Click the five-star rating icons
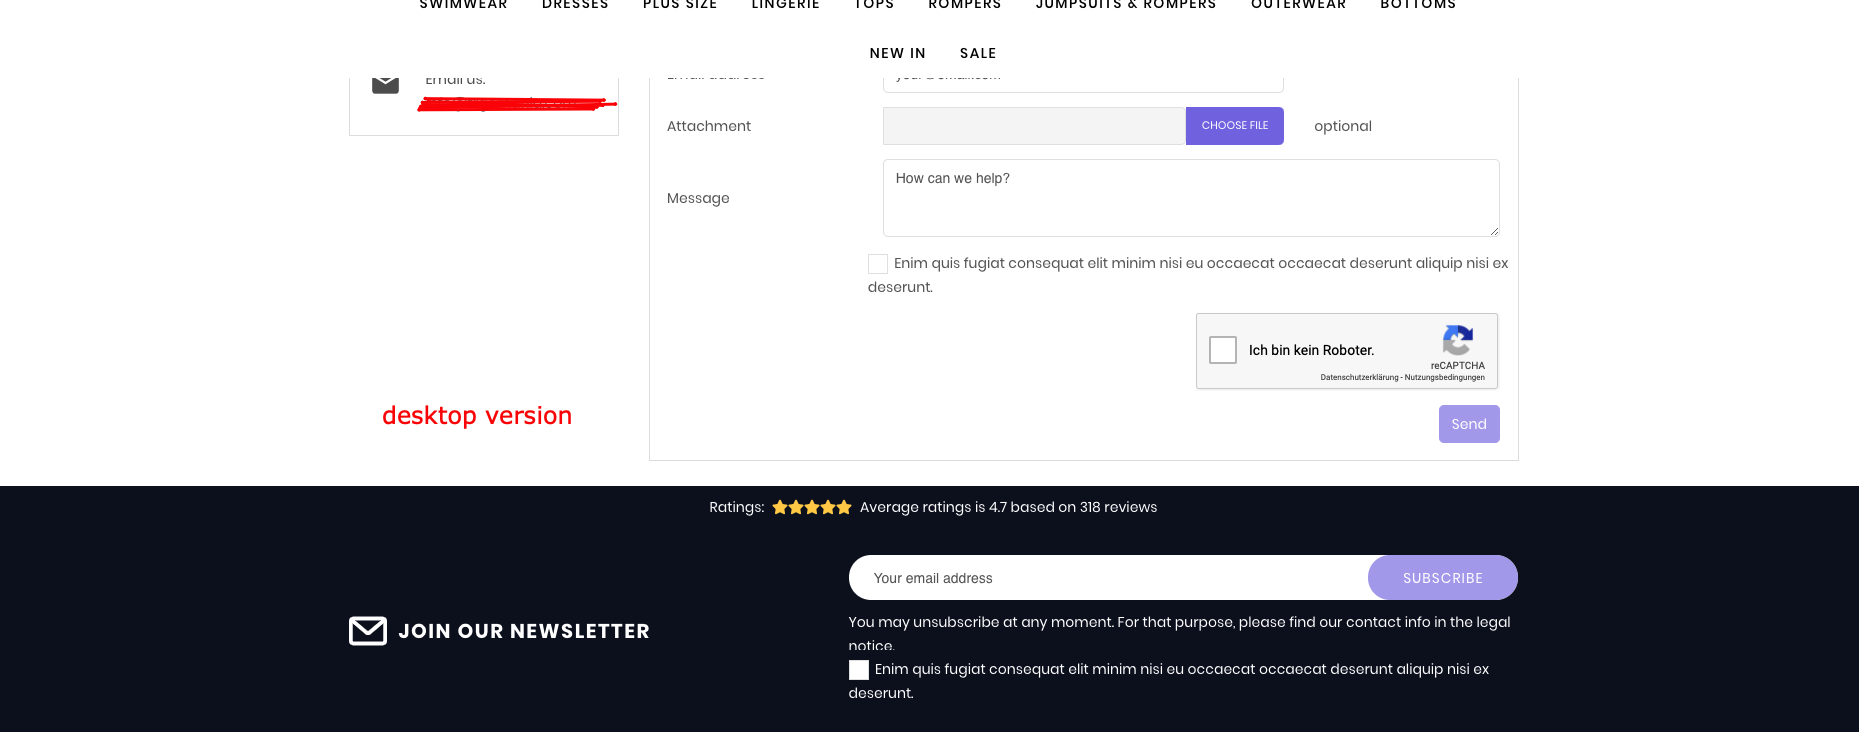 (x=811, y=507)
